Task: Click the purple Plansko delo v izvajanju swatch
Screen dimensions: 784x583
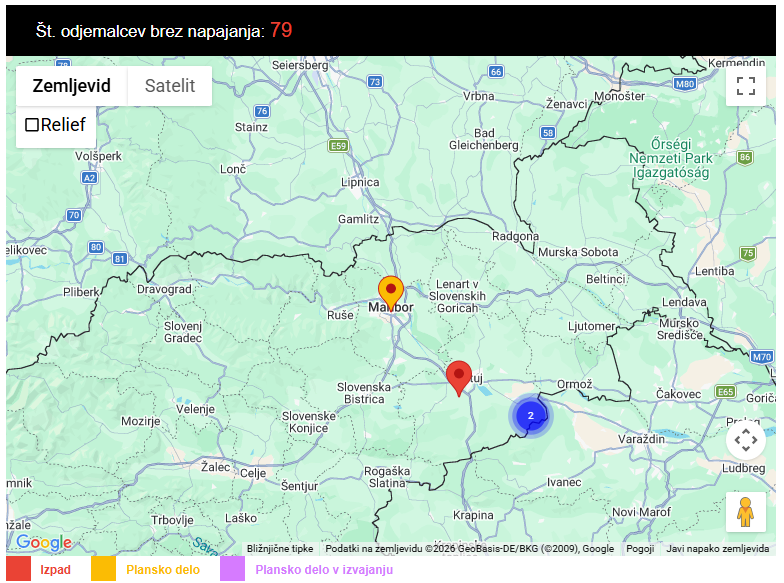Action: coord(232,569)
